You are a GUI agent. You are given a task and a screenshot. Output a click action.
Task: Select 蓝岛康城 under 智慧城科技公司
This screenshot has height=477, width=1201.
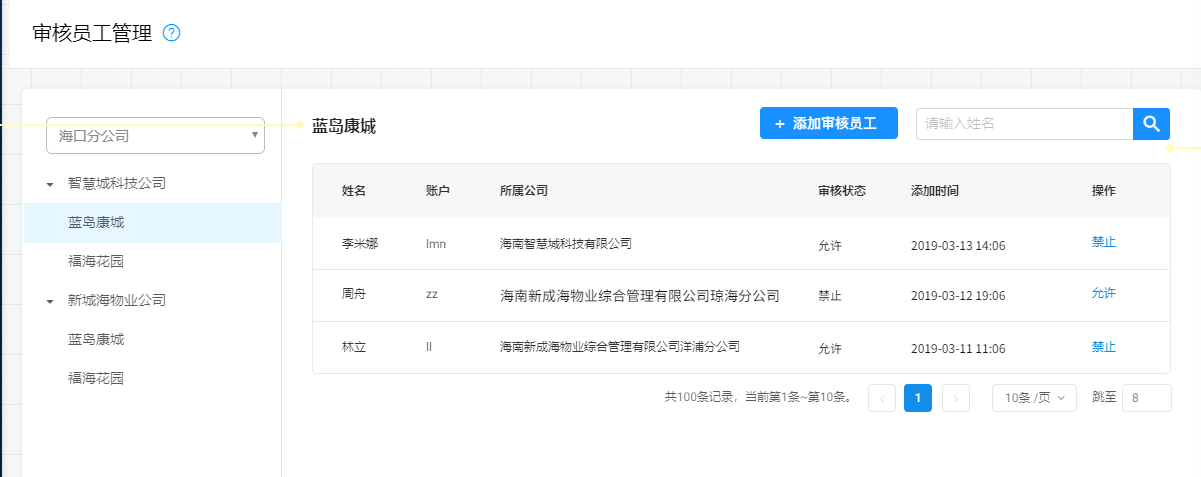(x=96, y=223)
